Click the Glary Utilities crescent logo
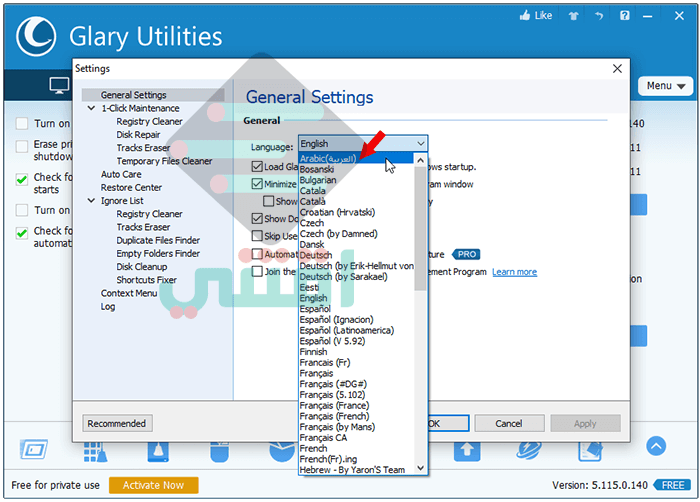Viewport: 700px width, 502px height. [36, 37]
